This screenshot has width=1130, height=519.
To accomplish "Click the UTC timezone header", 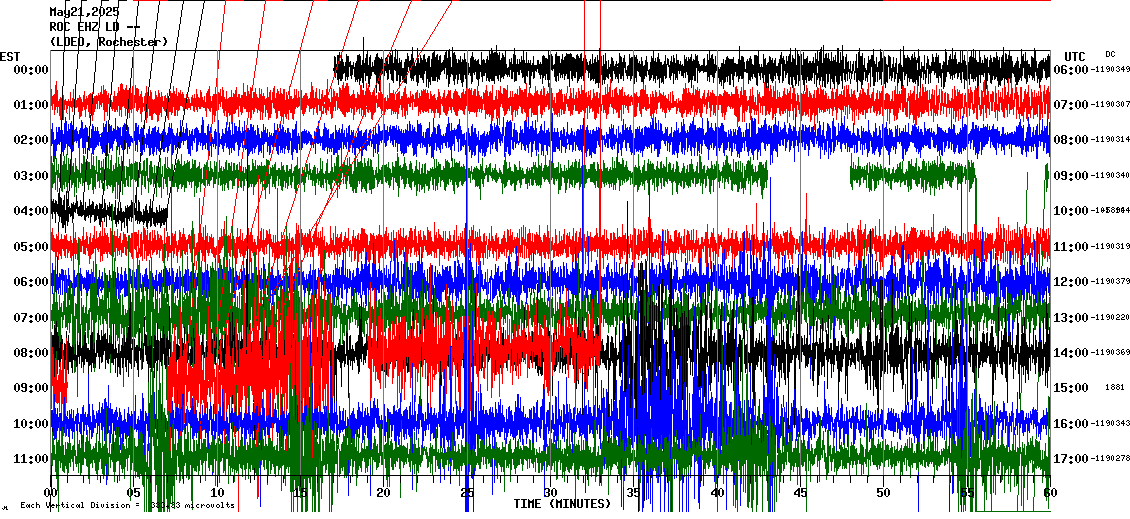I will click(1075, 56).
